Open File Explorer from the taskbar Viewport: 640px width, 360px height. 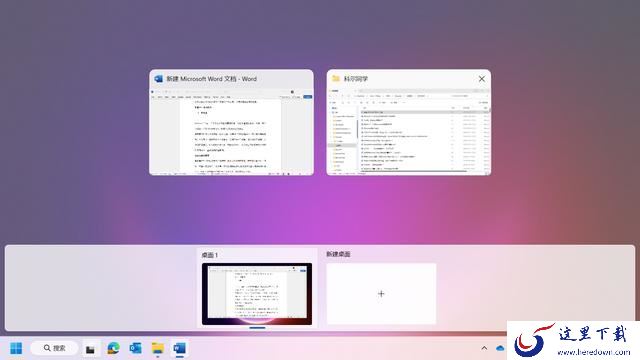[158, 348]
